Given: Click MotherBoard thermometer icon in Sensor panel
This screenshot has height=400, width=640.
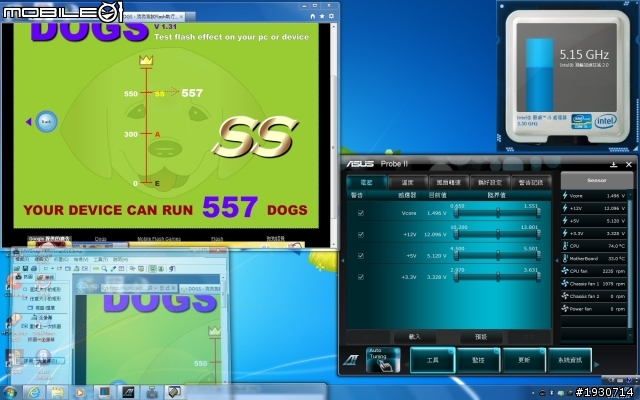Looking at the screenshot, I should tap(565, 258).
